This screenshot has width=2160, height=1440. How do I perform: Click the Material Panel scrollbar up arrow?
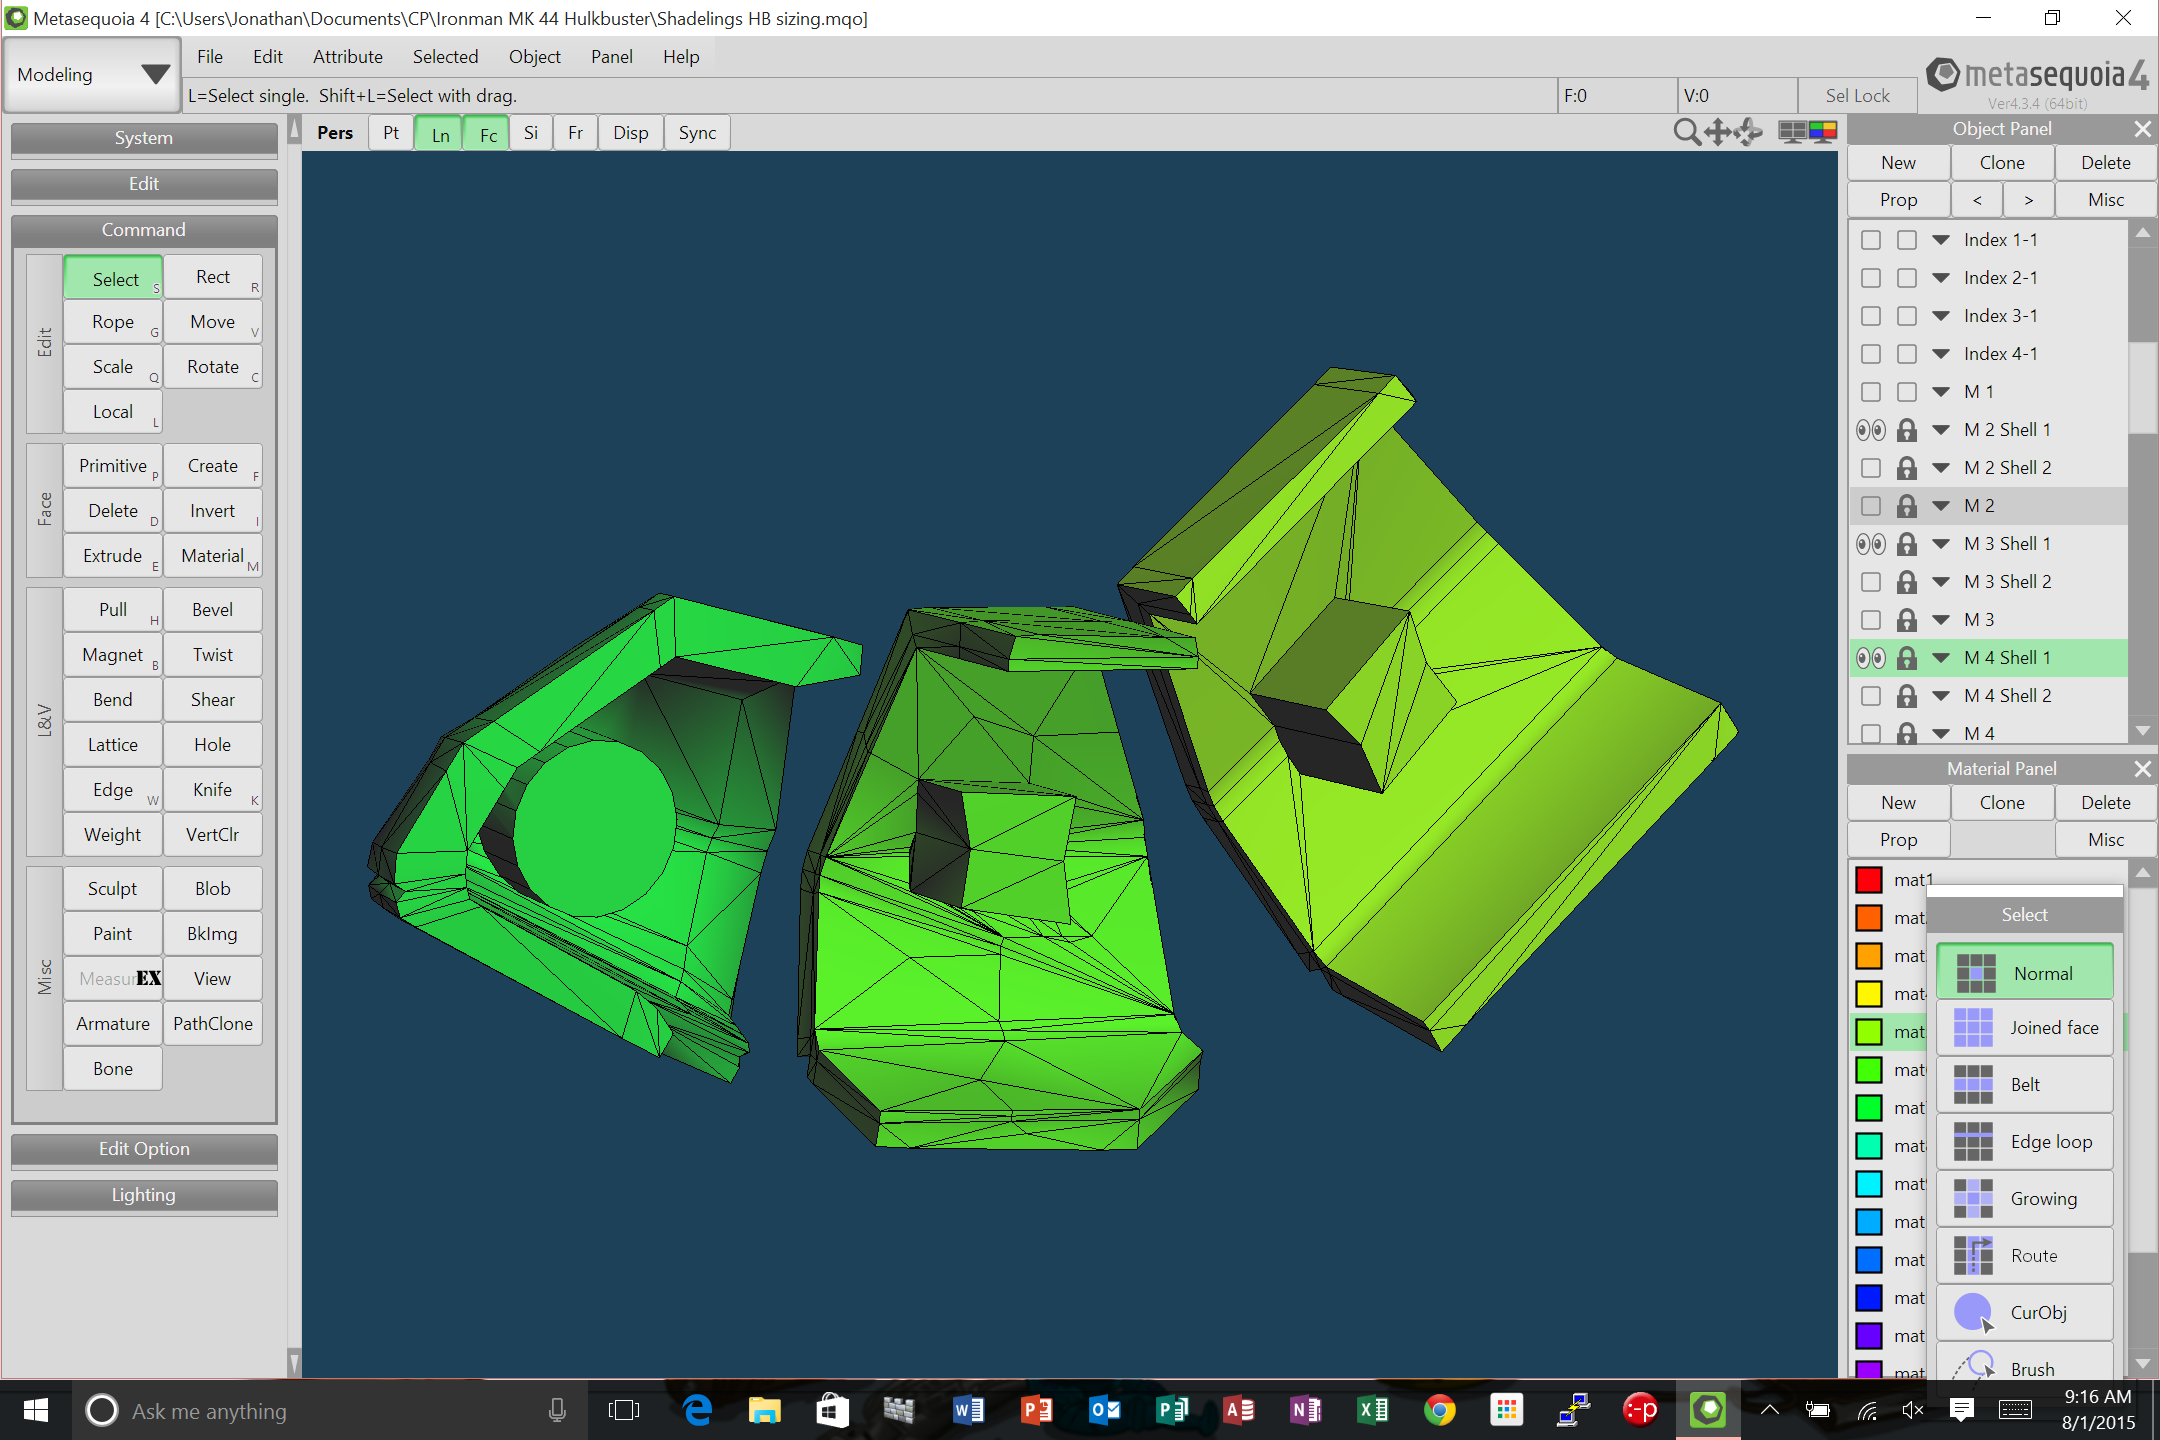click(x=2142, y=873)
